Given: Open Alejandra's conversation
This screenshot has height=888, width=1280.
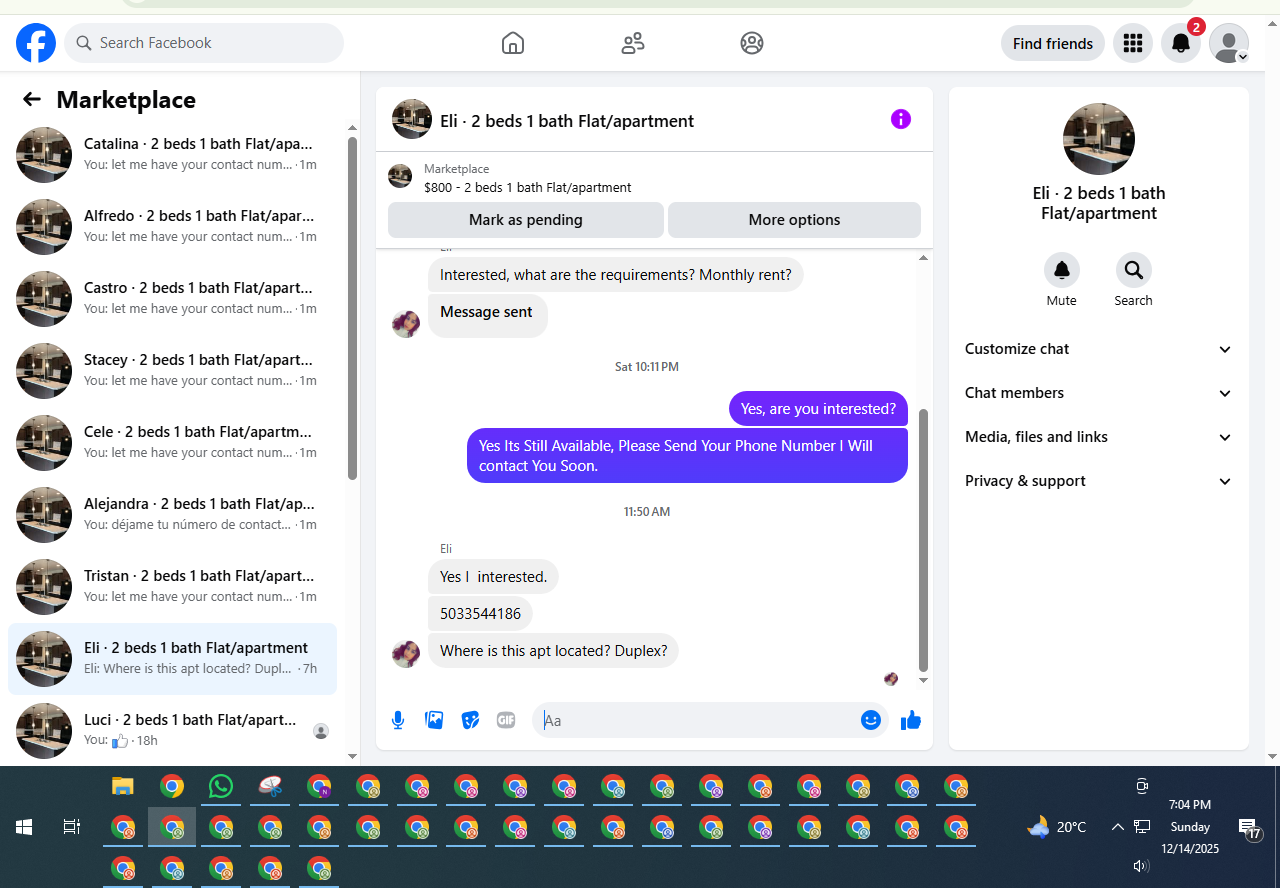Looking at the screenshot, I should (x=172, y=515).
